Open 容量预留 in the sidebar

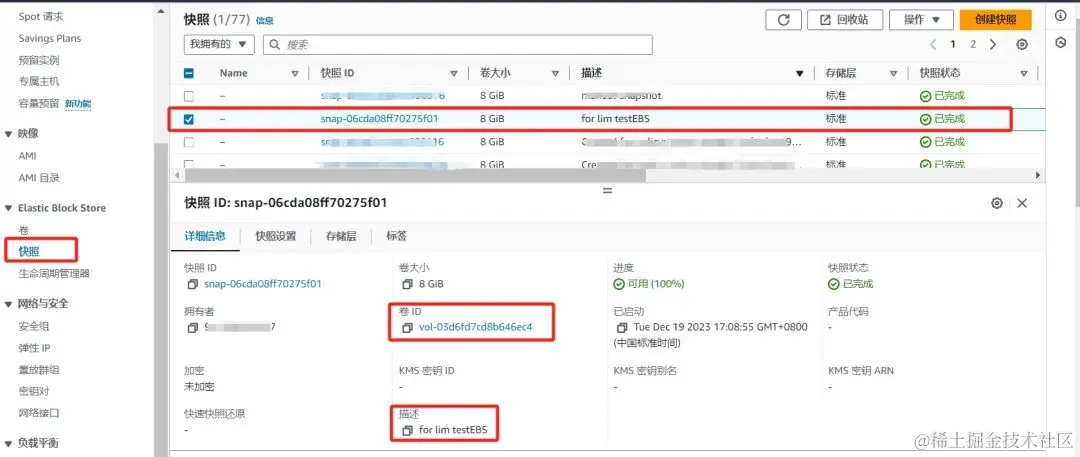39,103
